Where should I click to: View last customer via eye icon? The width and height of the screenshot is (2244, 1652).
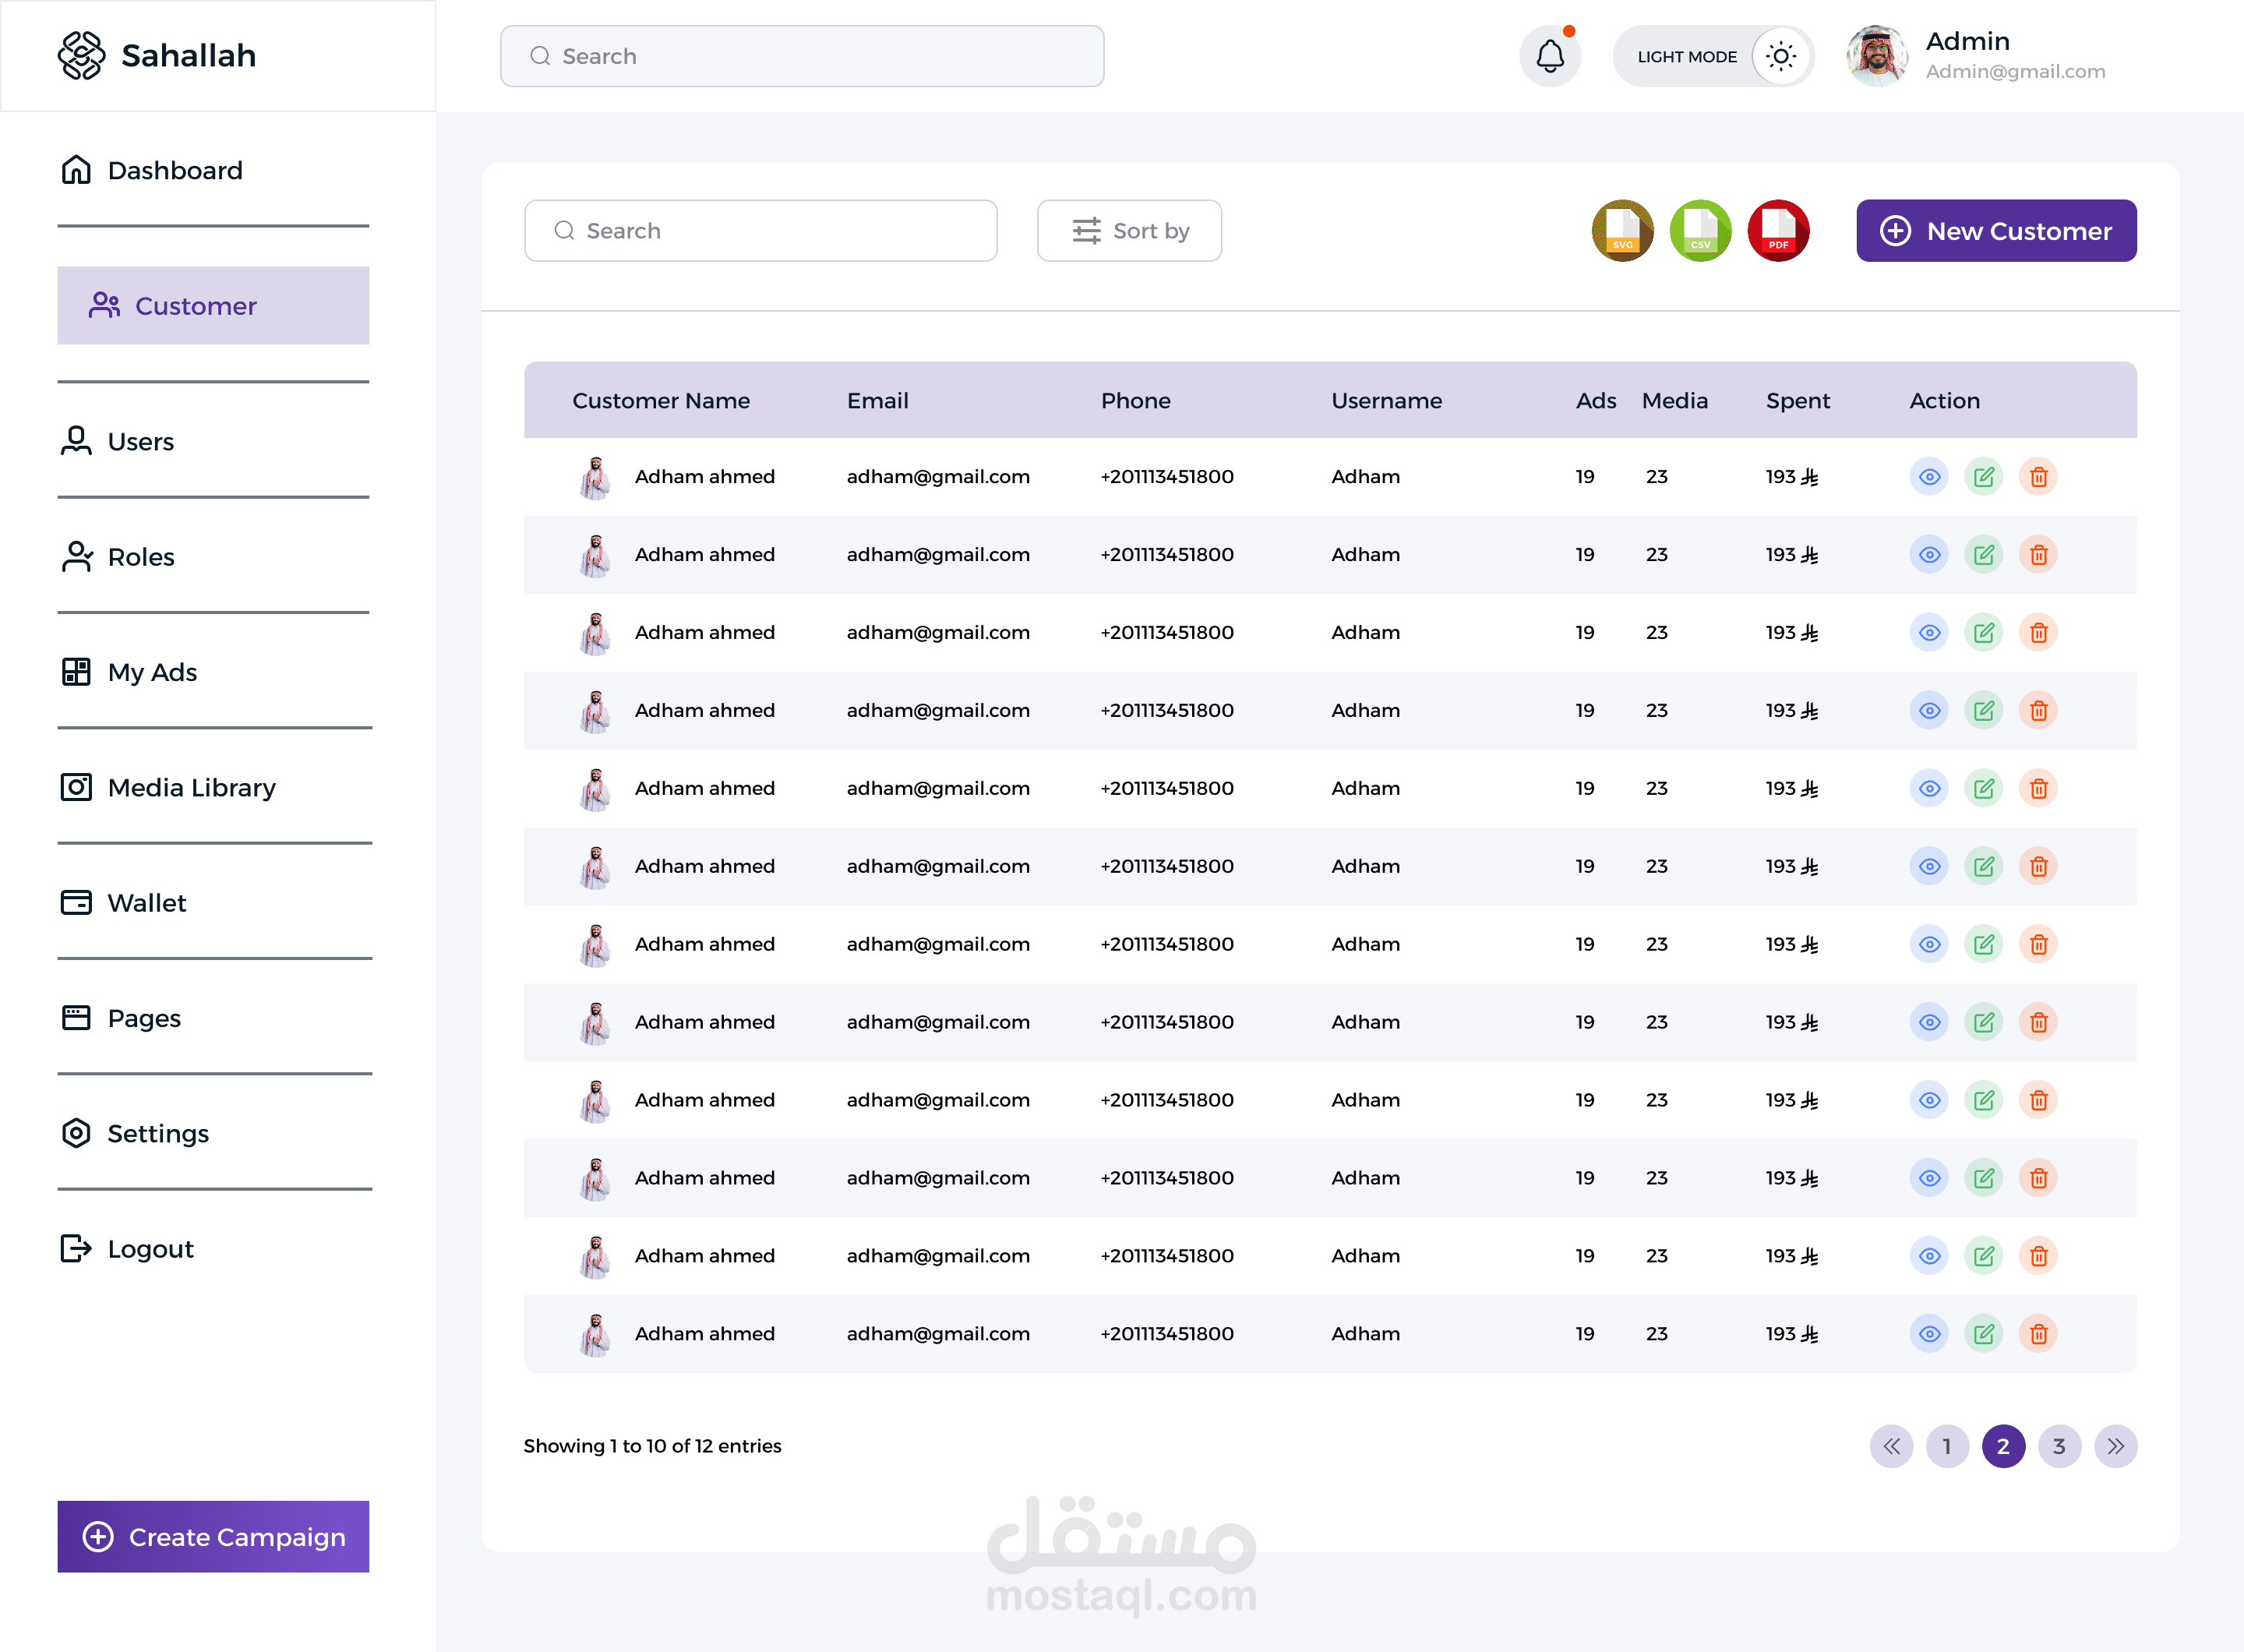(x=1929, y=1334)
